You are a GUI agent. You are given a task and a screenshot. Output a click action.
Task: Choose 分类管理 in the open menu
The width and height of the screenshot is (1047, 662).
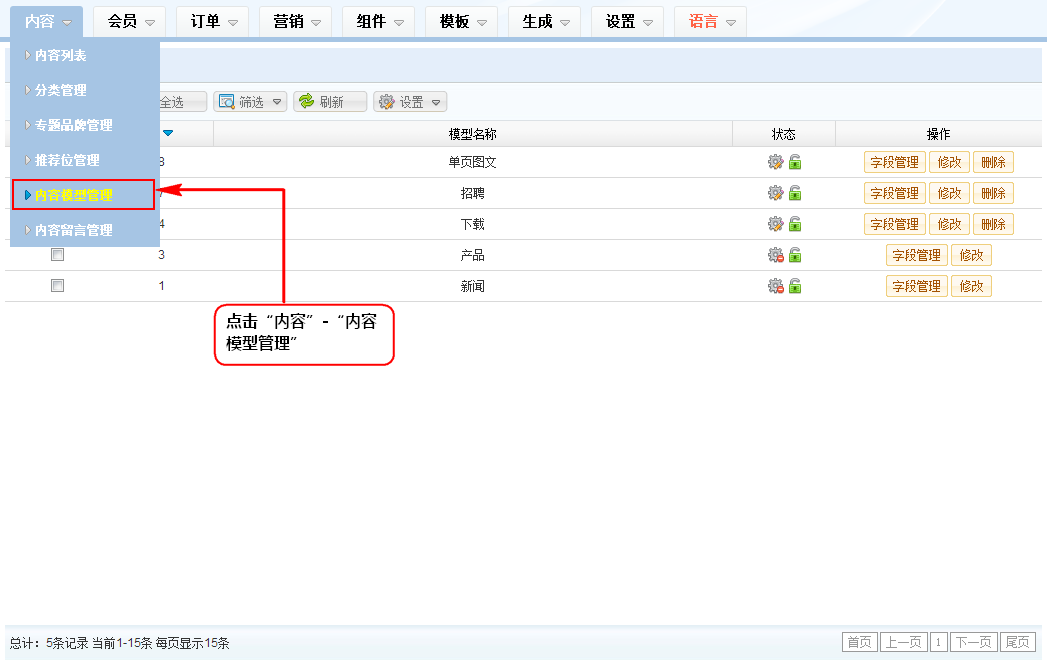click(x=61, y=90)
